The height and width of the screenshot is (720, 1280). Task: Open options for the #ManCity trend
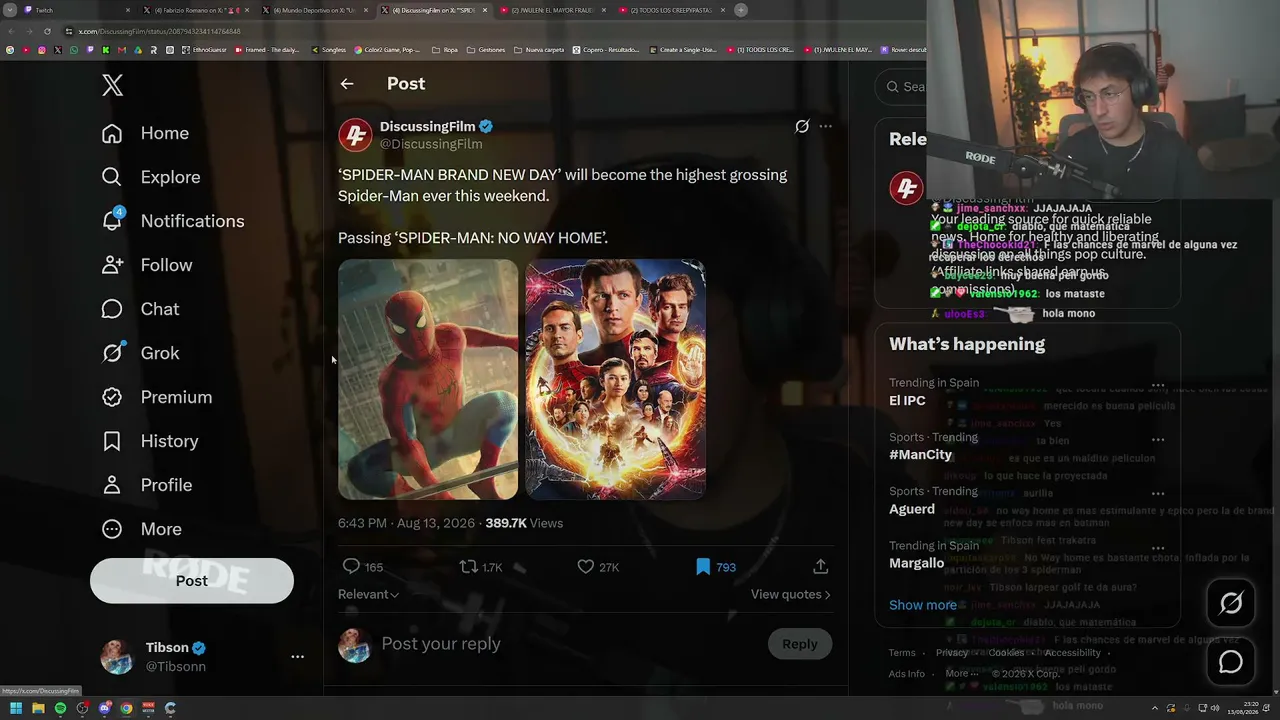pyautogui.click(x=1158, y=439)
